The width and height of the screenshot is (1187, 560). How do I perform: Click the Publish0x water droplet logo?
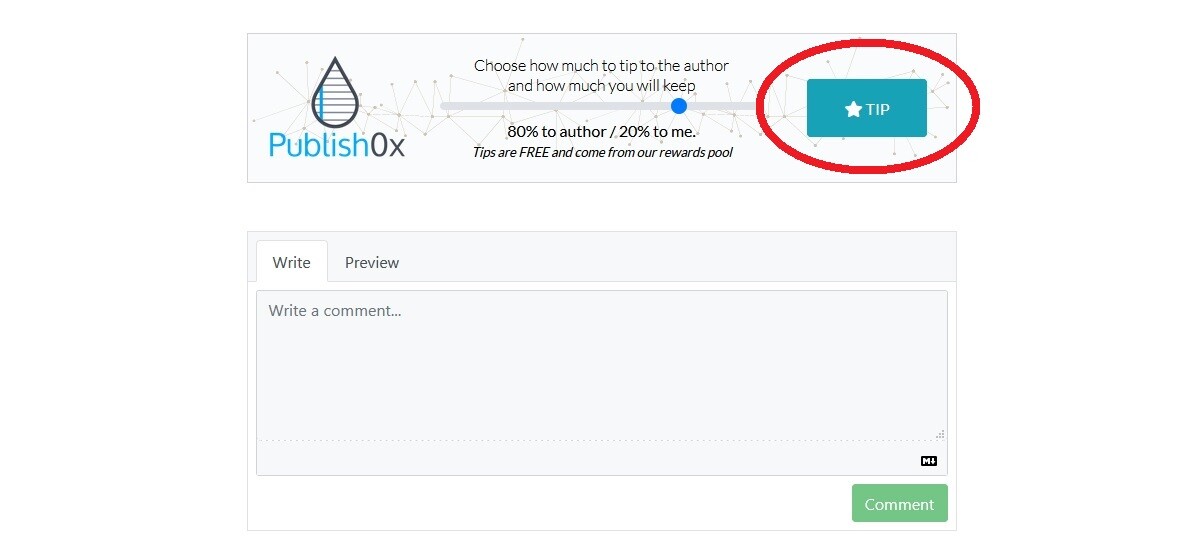(335, 91)
